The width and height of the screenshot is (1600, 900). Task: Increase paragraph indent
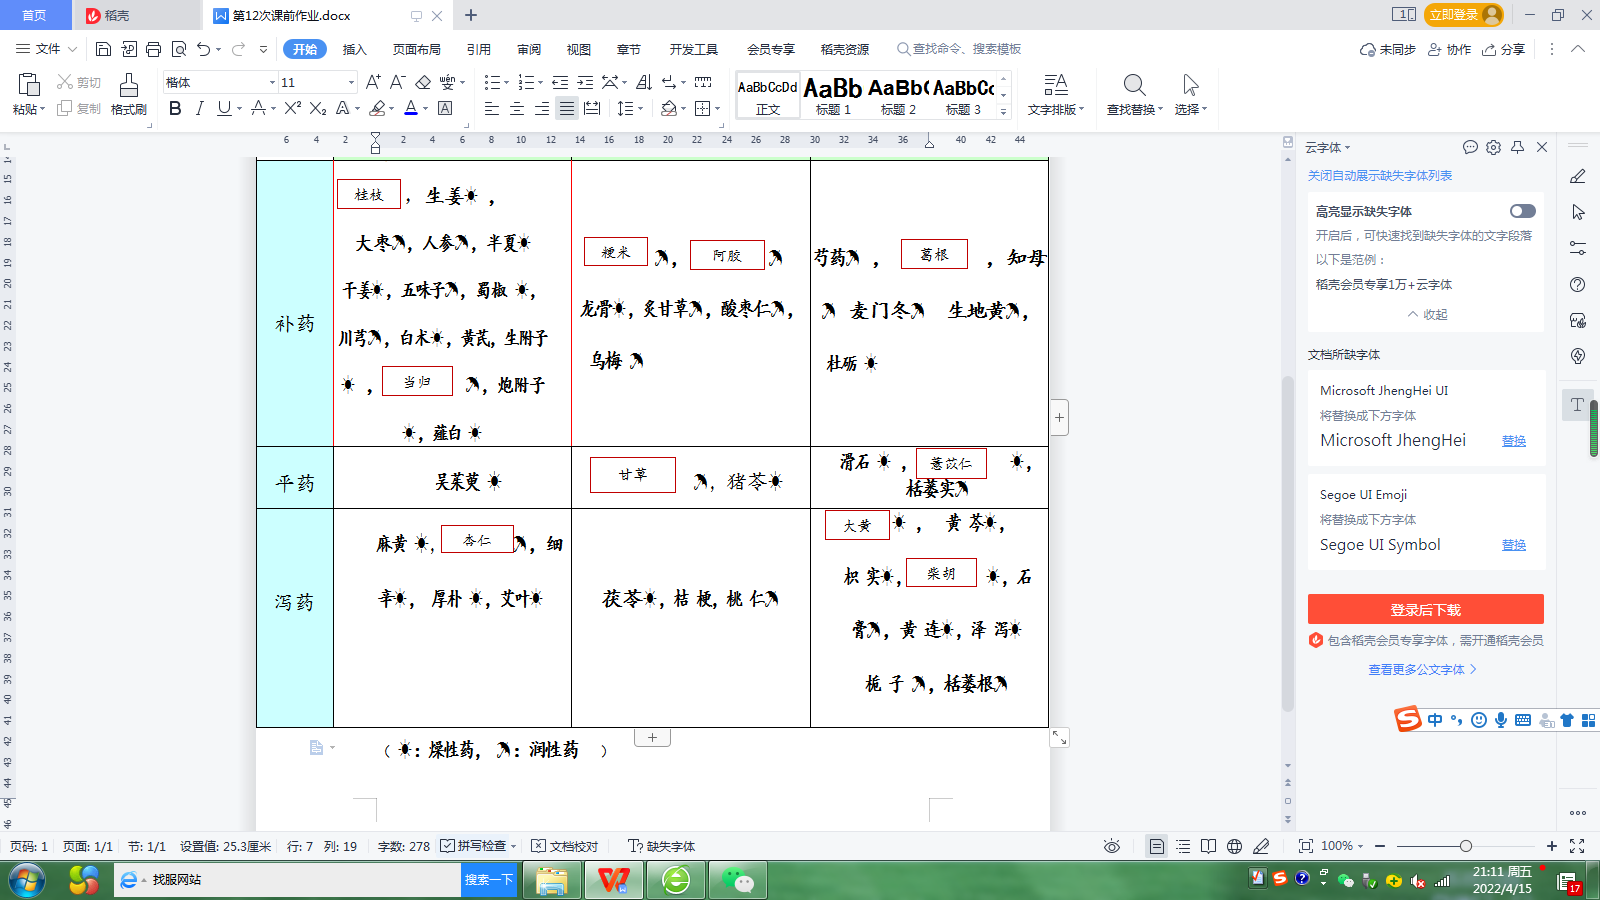[585, 82]
